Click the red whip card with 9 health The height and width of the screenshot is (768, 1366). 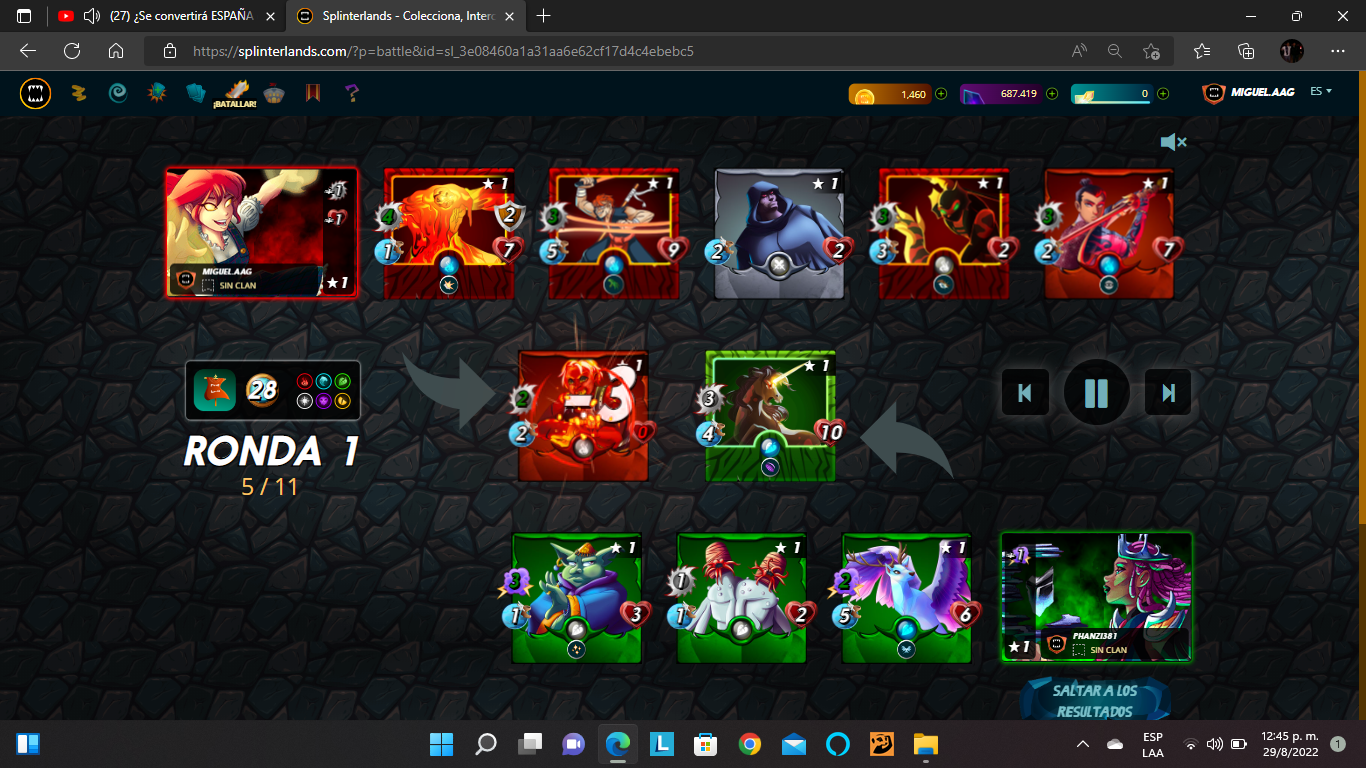(614, 234)
